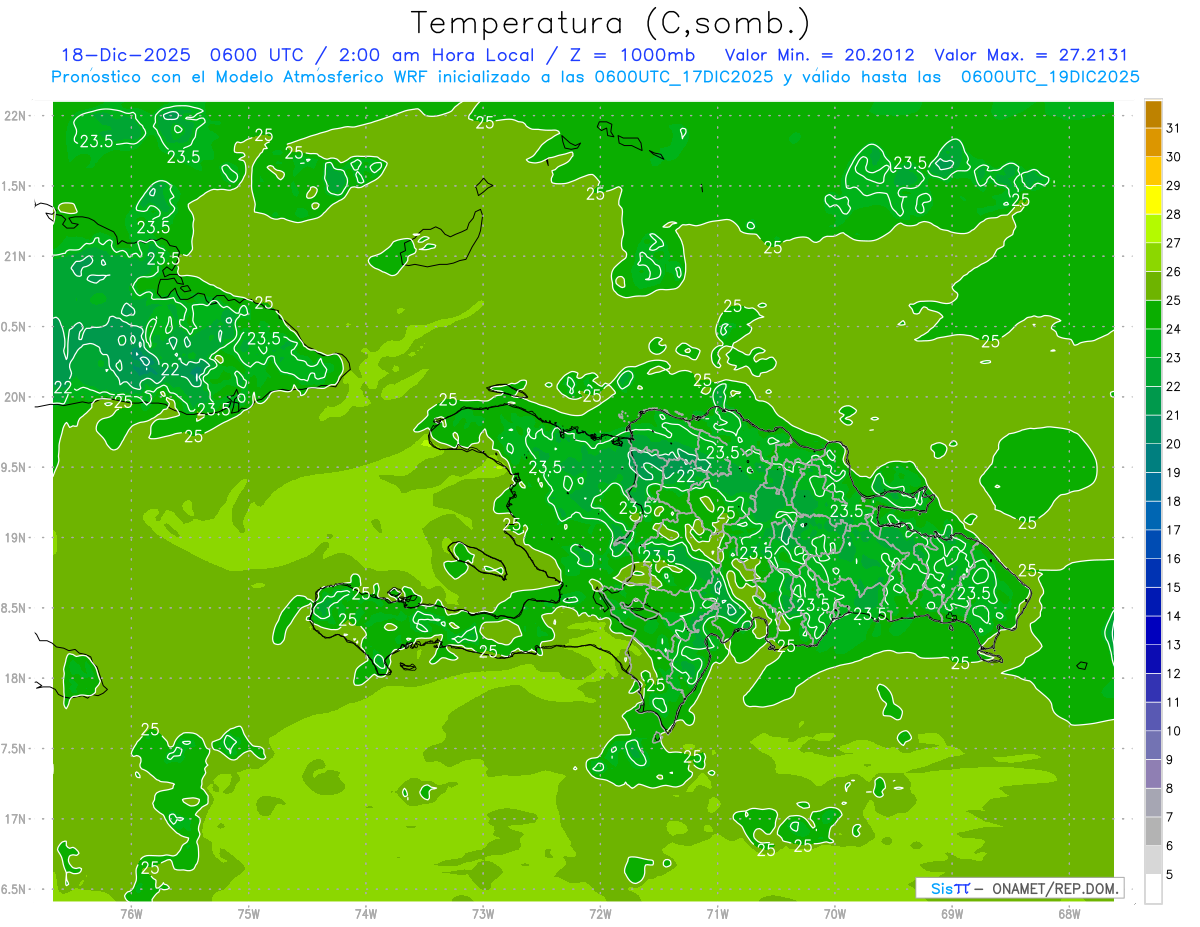Click the '71W' longitude axis label

click(x=717, y=913)
